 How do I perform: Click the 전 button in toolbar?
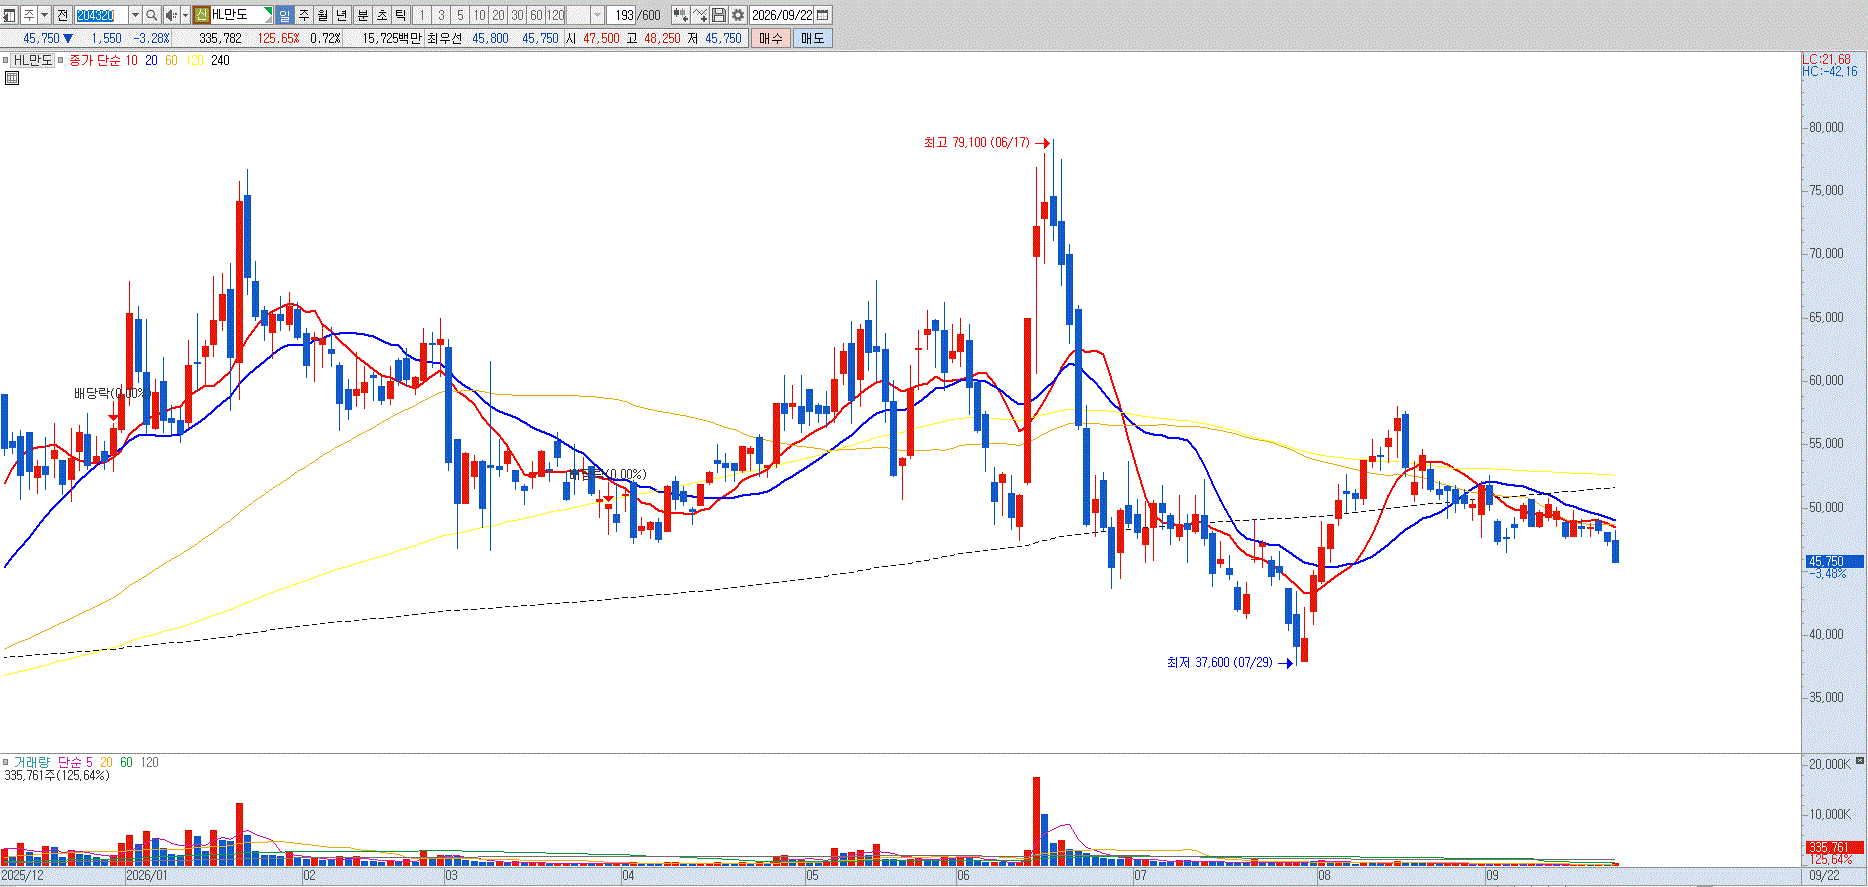62,15
